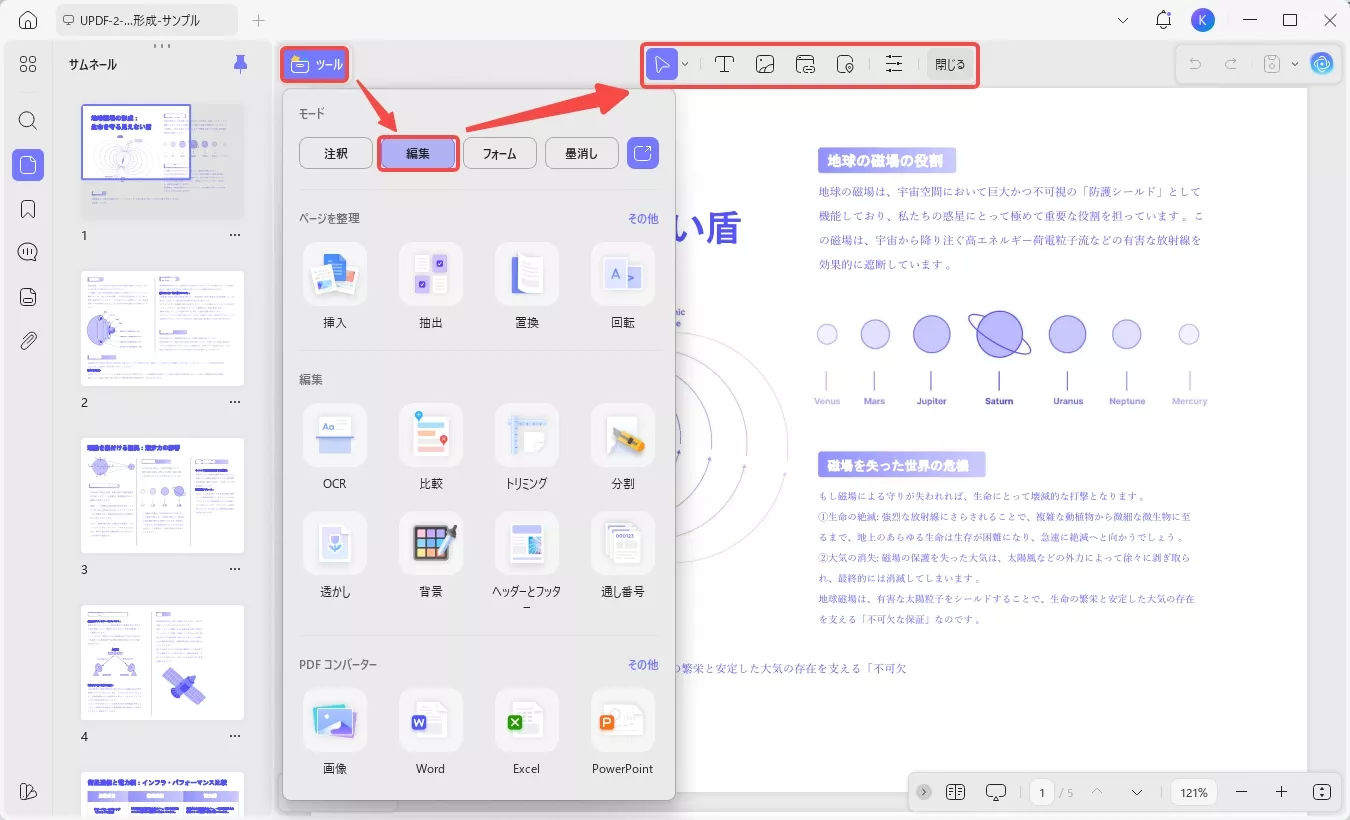Open the AI assistant icon near top right
1350x820 pixels.
coord(1322,63)
